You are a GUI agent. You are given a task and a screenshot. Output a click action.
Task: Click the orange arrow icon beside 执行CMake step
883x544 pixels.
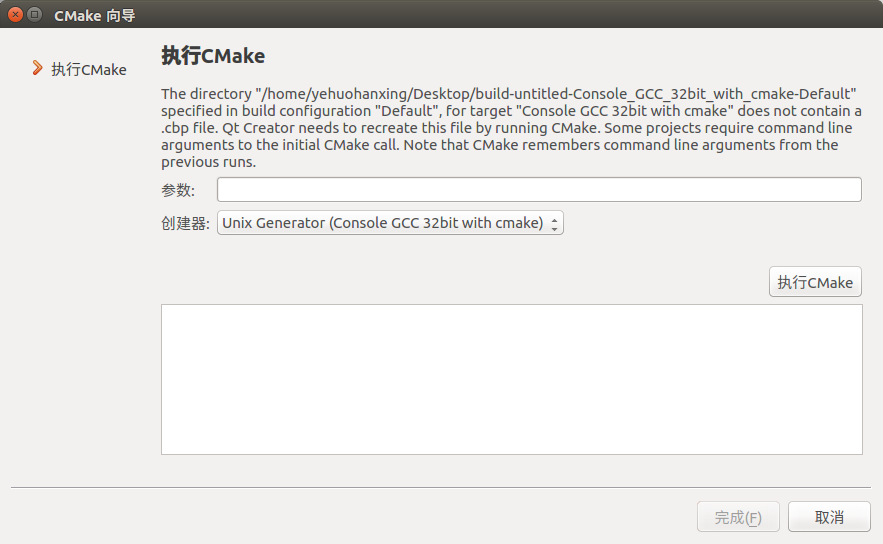click(37, 68)
